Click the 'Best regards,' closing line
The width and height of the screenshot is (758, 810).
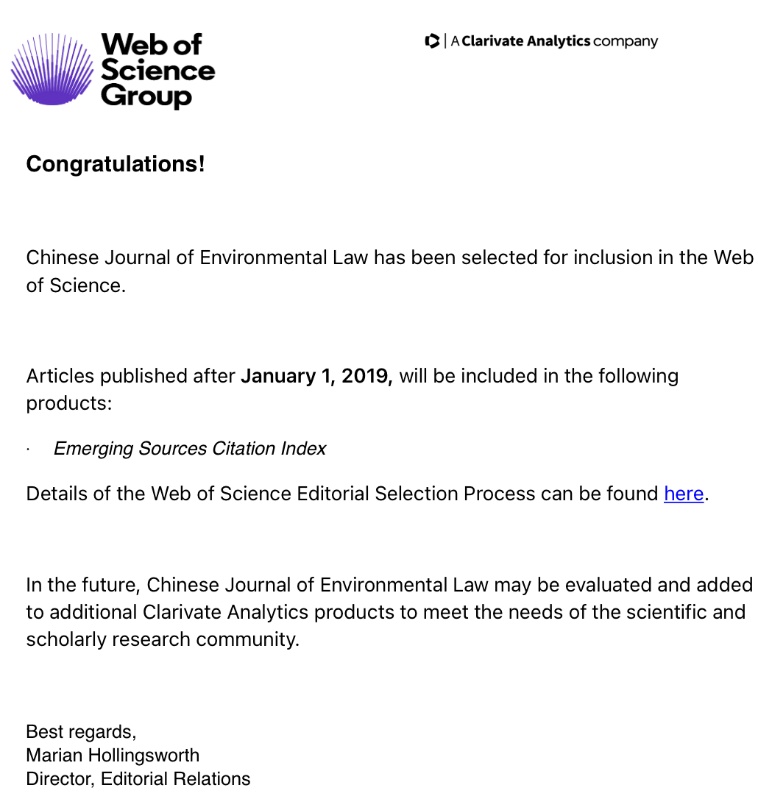81,732
